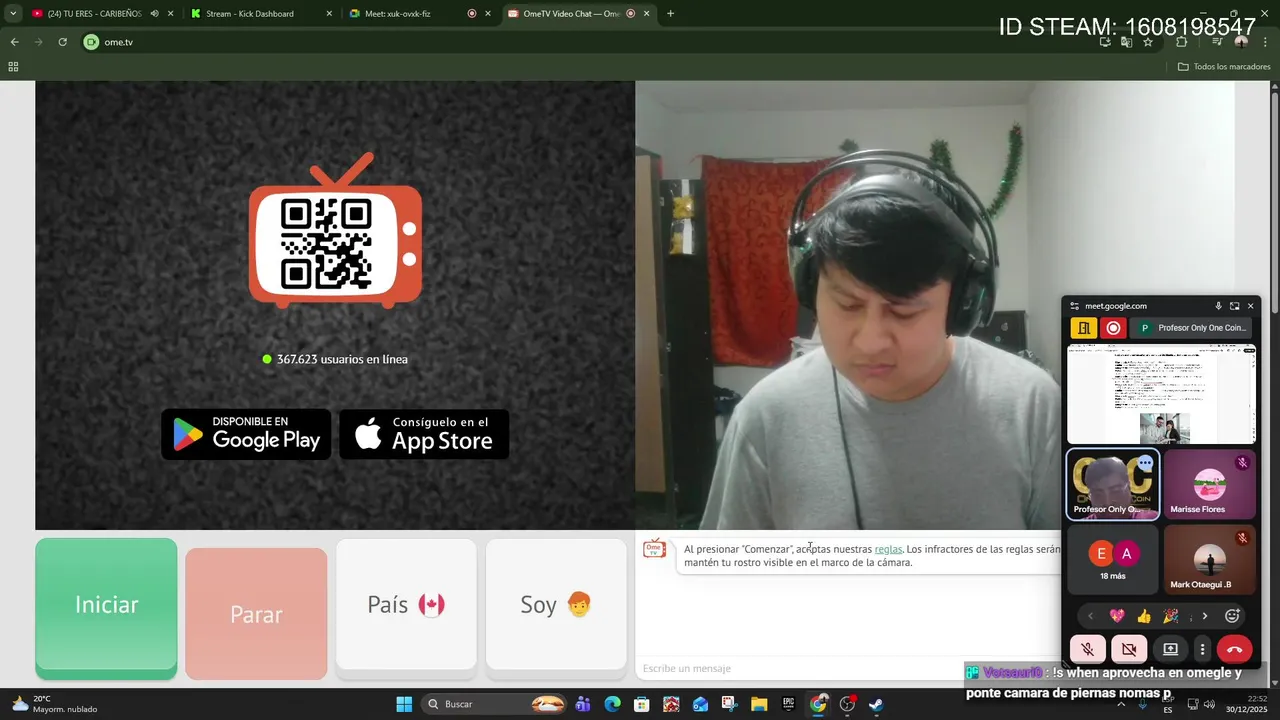Reload the ome.tv page
Screen dimensions: 1280x720
pos(62,42)
